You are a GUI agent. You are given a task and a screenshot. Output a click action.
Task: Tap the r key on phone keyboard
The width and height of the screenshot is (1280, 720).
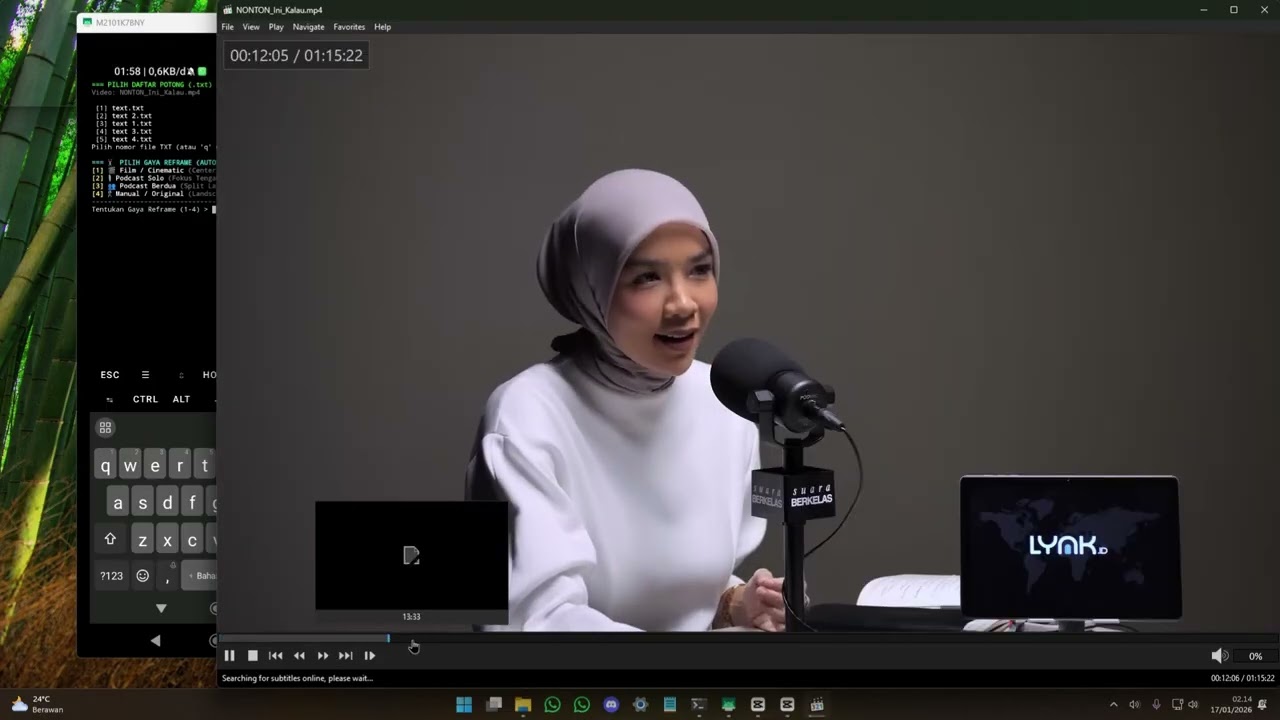[x=180, y=466]
